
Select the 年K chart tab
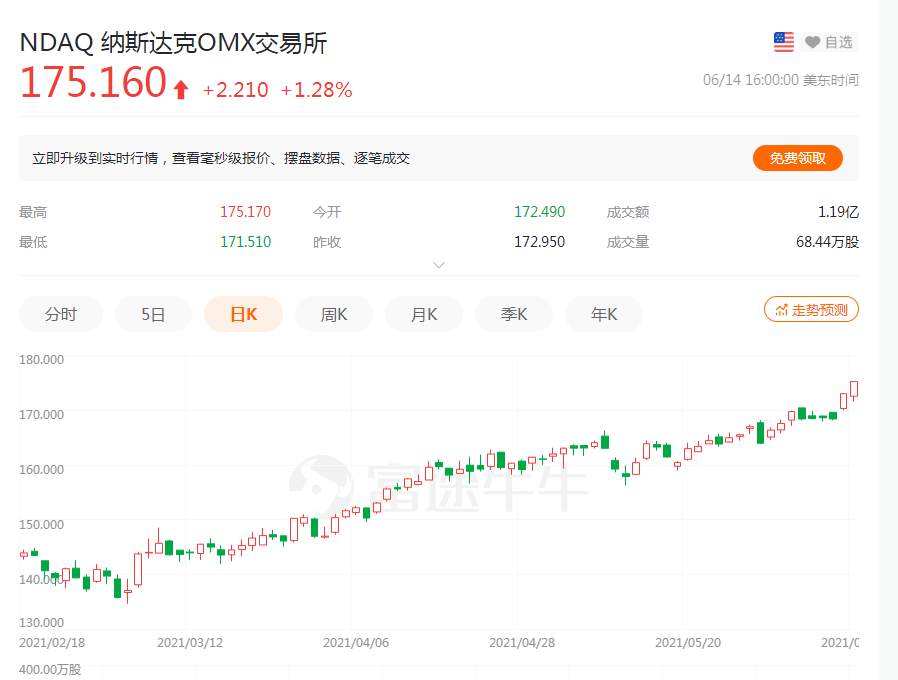point(604,314)
